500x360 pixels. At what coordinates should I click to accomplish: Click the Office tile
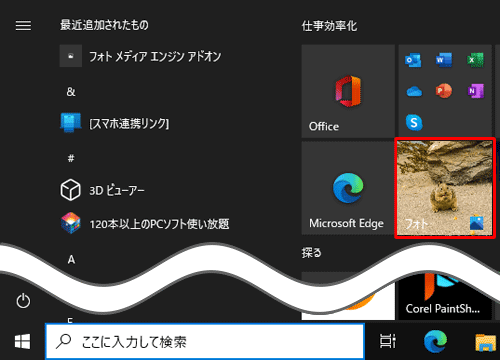coord(348,91)
